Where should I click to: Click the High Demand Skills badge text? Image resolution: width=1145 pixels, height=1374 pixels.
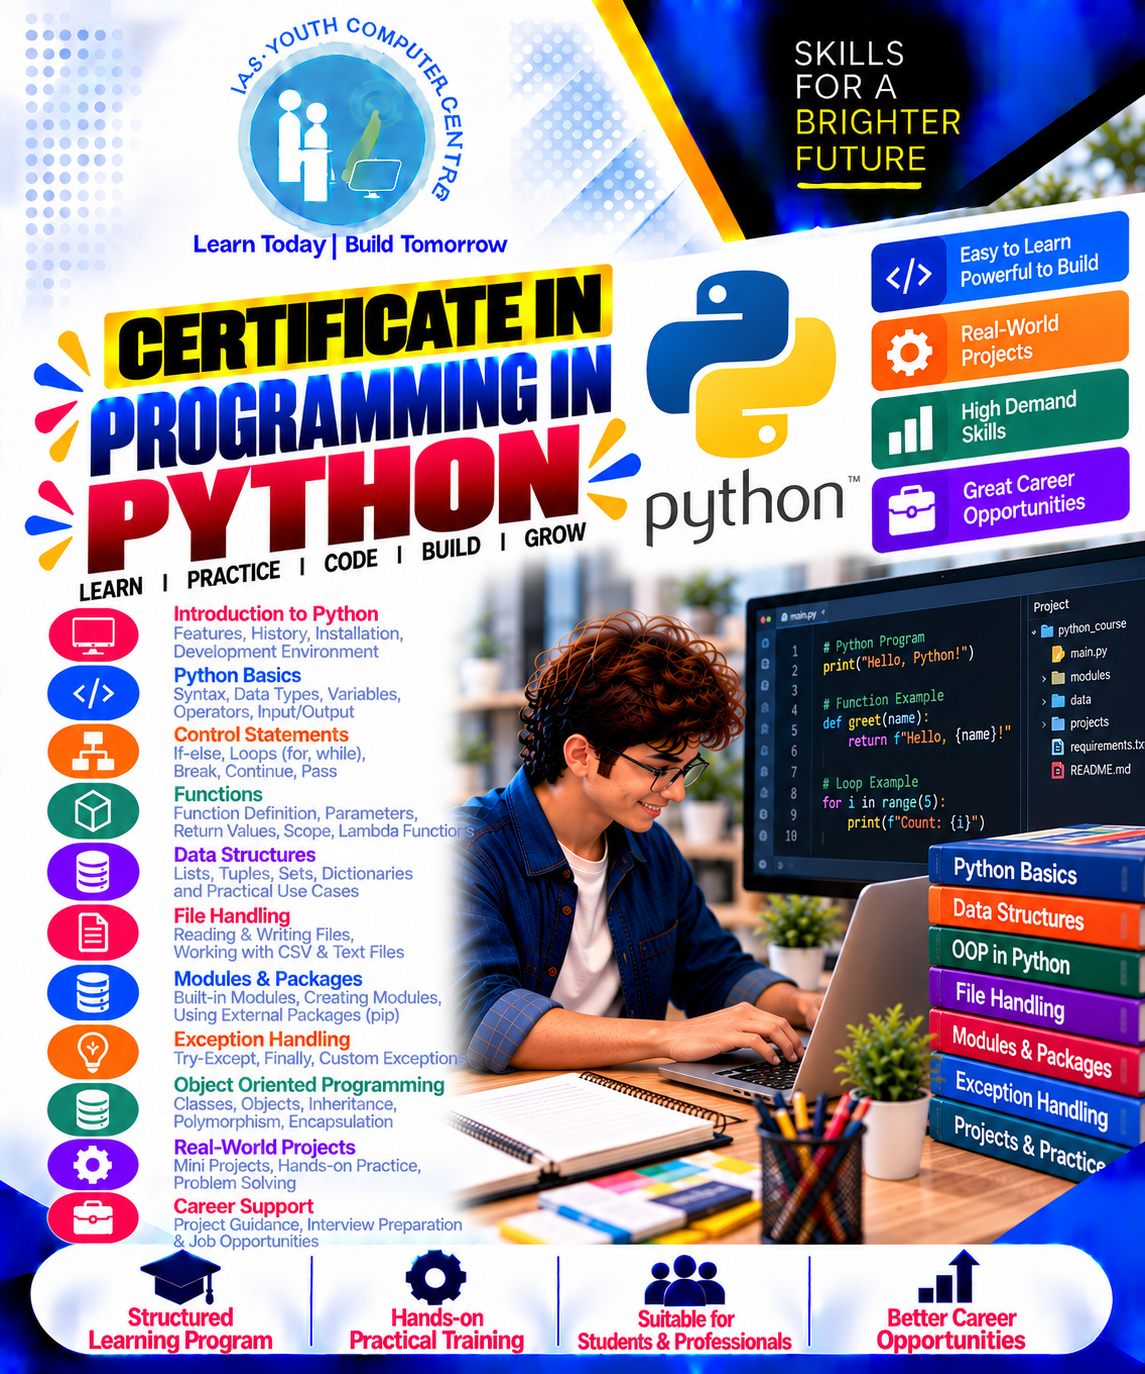coord(1018,418)
